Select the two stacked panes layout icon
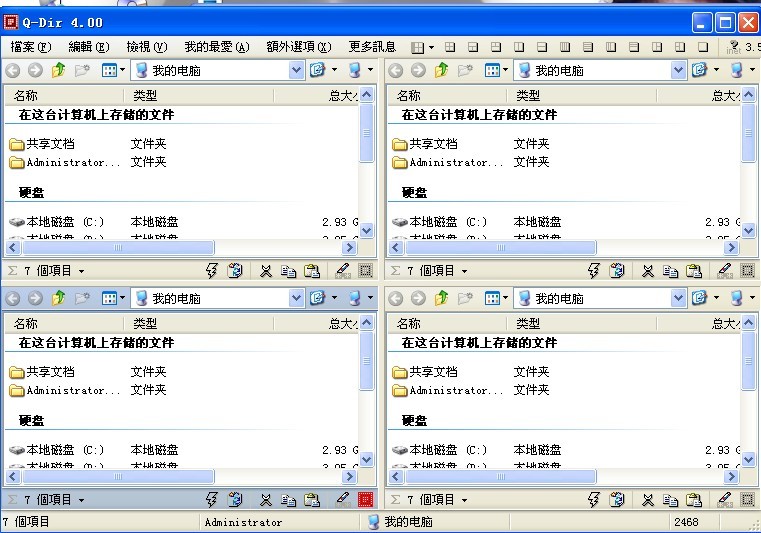This screenshot has height=533, width=761. click(542, 47)
